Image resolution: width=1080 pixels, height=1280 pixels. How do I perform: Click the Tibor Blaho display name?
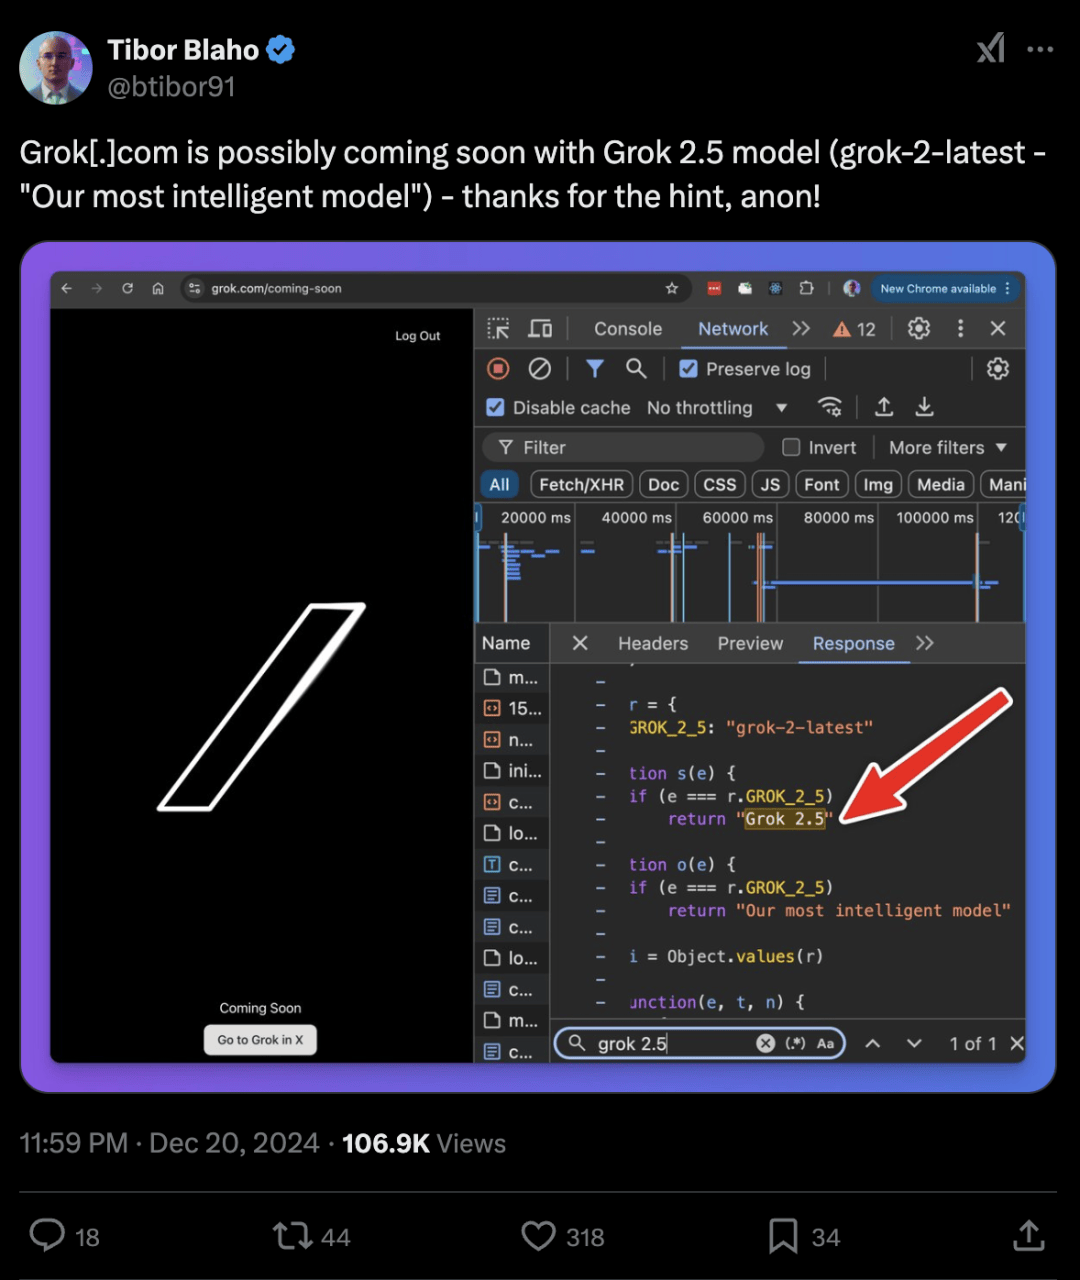pos(183,50)
